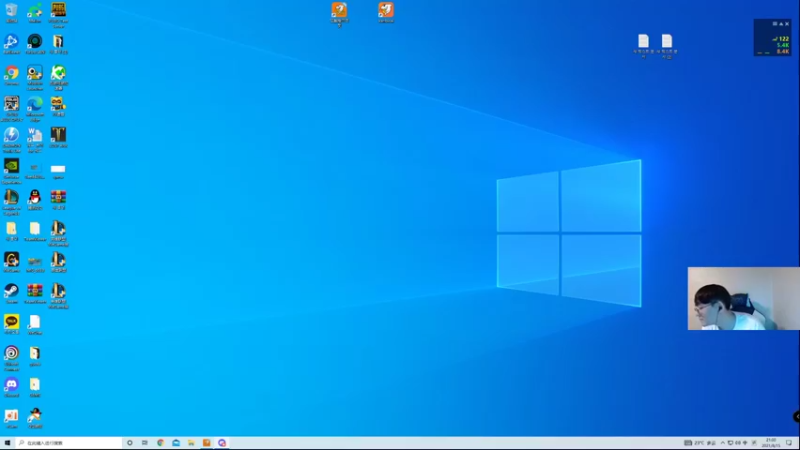Expand the hidden system tray icons chevron
This screenshot has width=800, height=450.
[722, 443]
